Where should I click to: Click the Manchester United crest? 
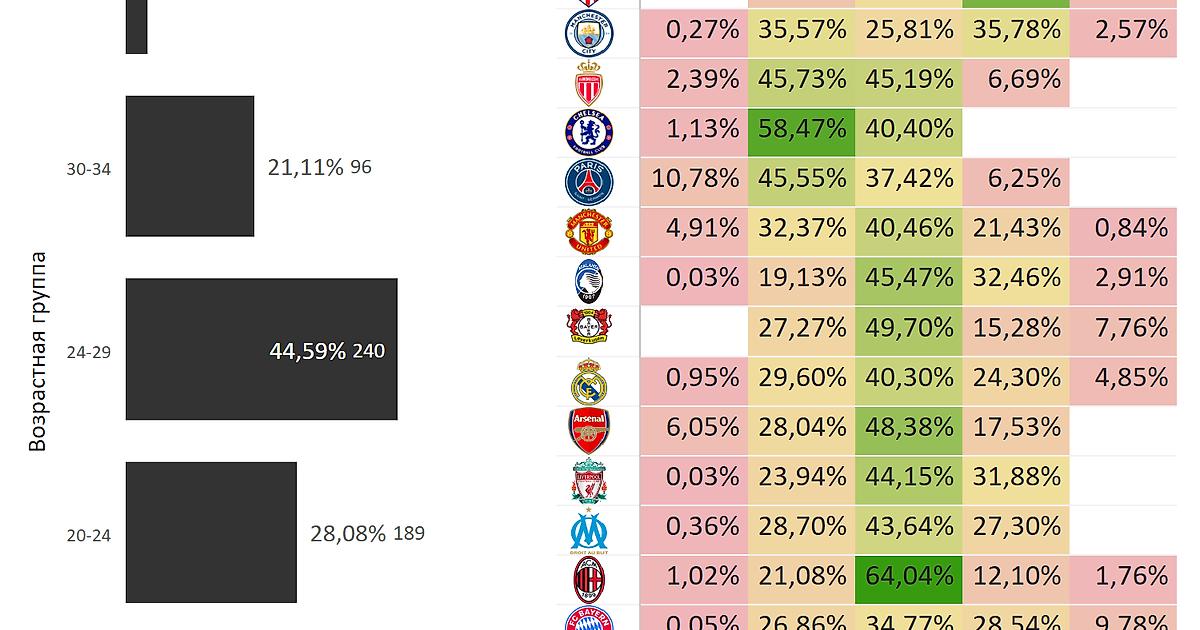[x=588, y=231]
